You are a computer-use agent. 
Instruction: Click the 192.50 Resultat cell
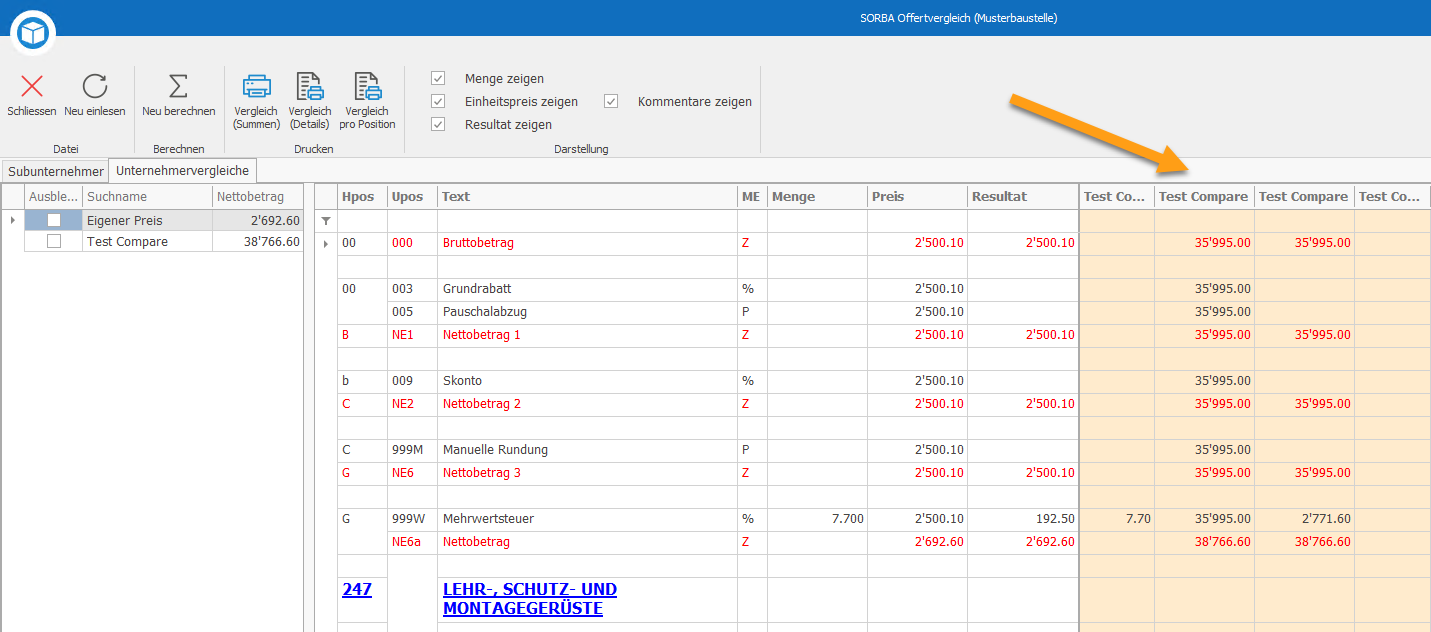coord(1022,519)
